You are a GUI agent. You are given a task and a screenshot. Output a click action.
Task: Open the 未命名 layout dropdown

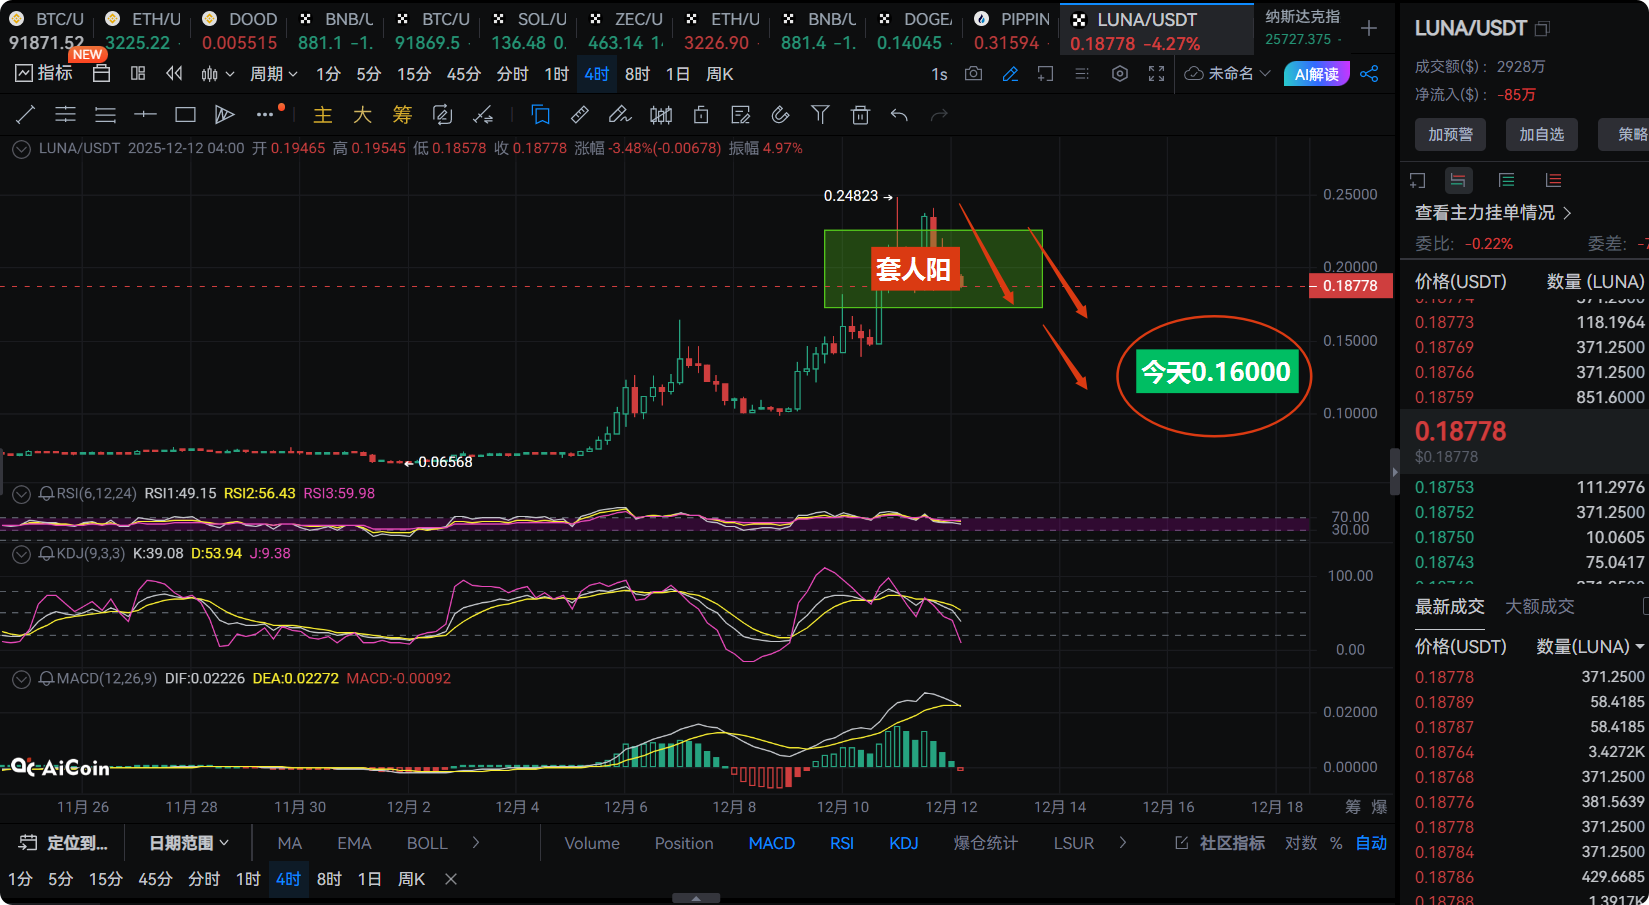[1228, 74]
